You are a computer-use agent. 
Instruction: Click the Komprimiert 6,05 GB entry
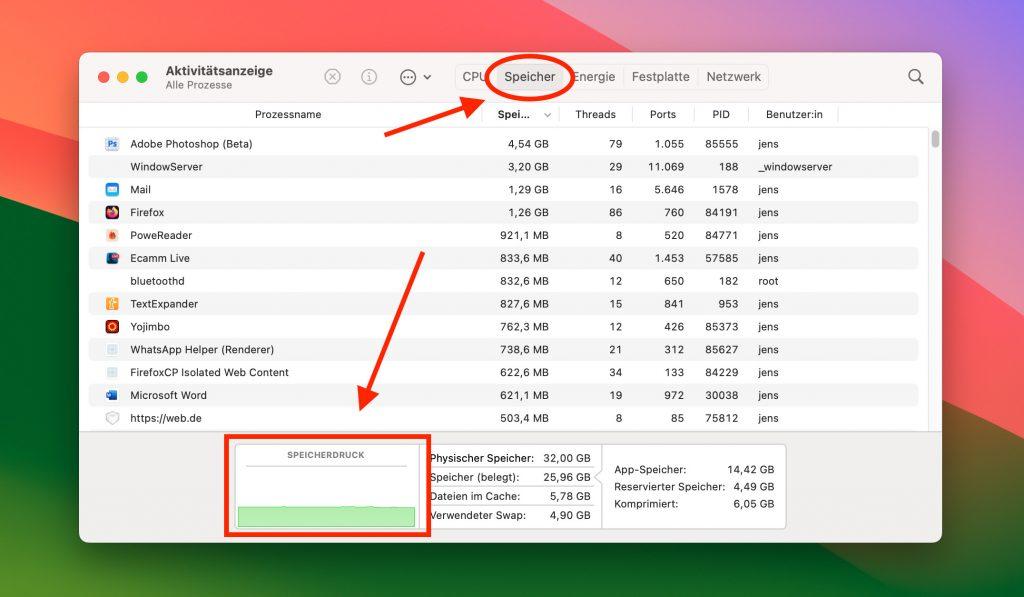click(694, 504)
